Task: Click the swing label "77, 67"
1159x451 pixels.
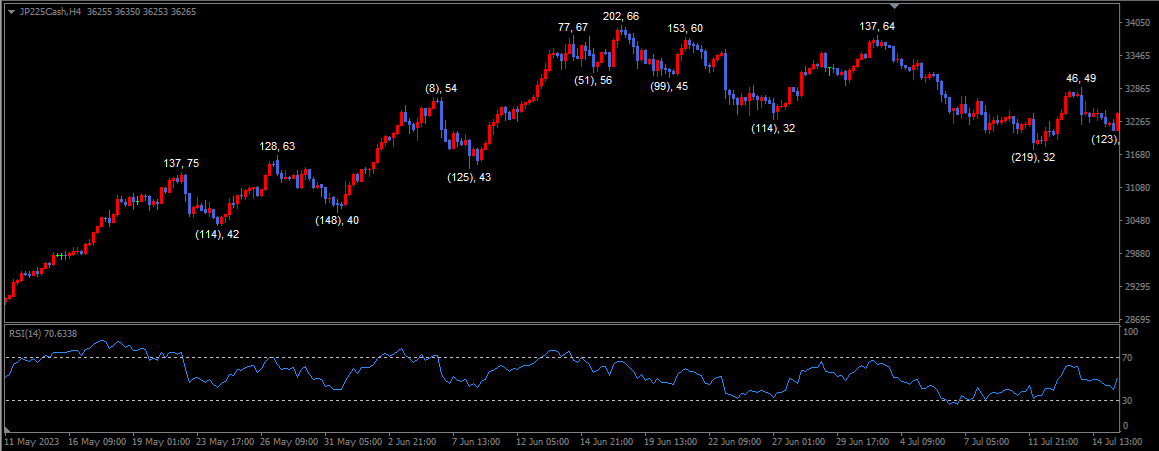Action: point(573,27)
